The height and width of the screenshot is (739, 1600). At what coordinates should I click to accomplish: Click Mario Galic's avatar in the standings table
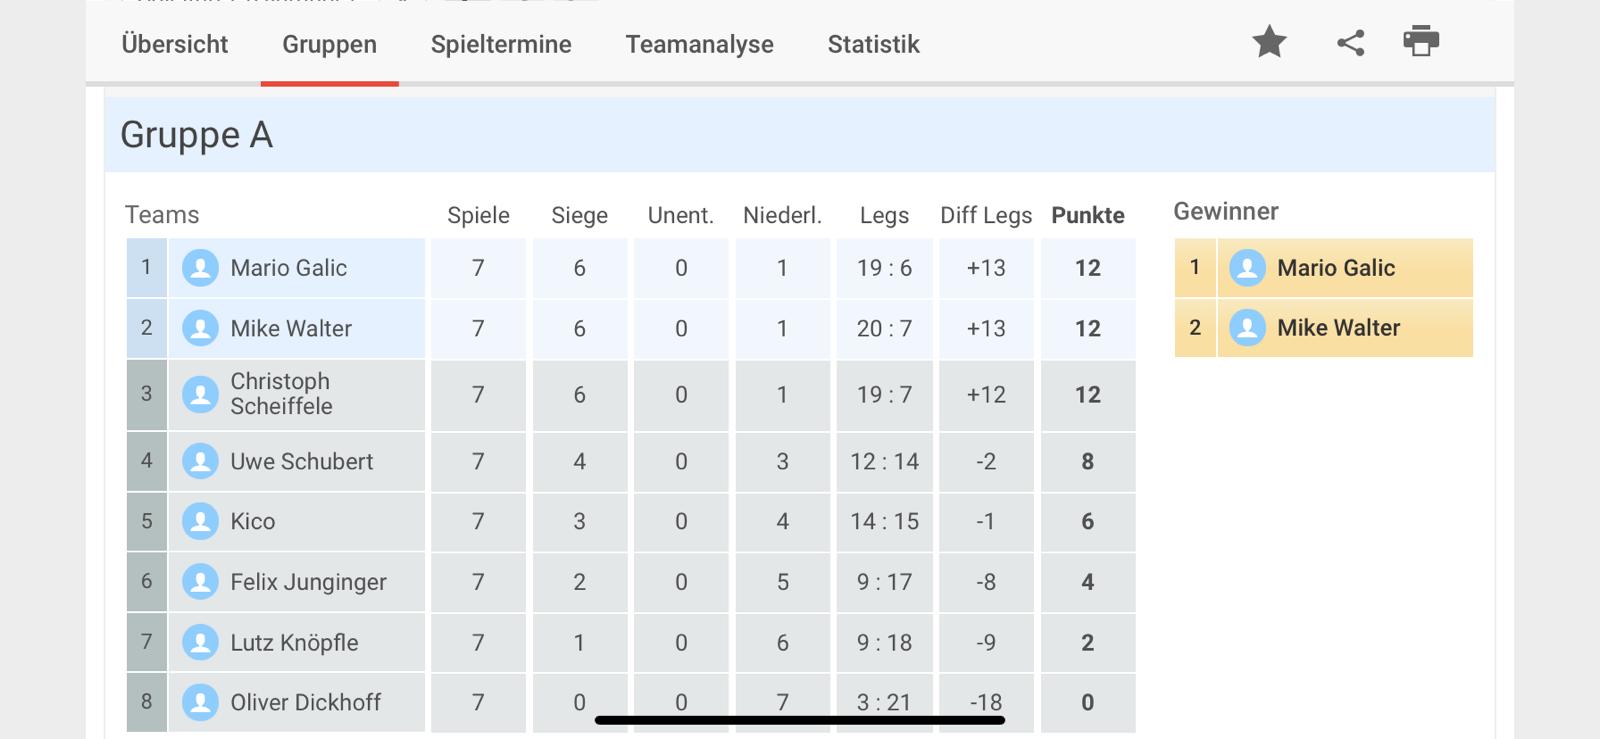pos(200,268)
